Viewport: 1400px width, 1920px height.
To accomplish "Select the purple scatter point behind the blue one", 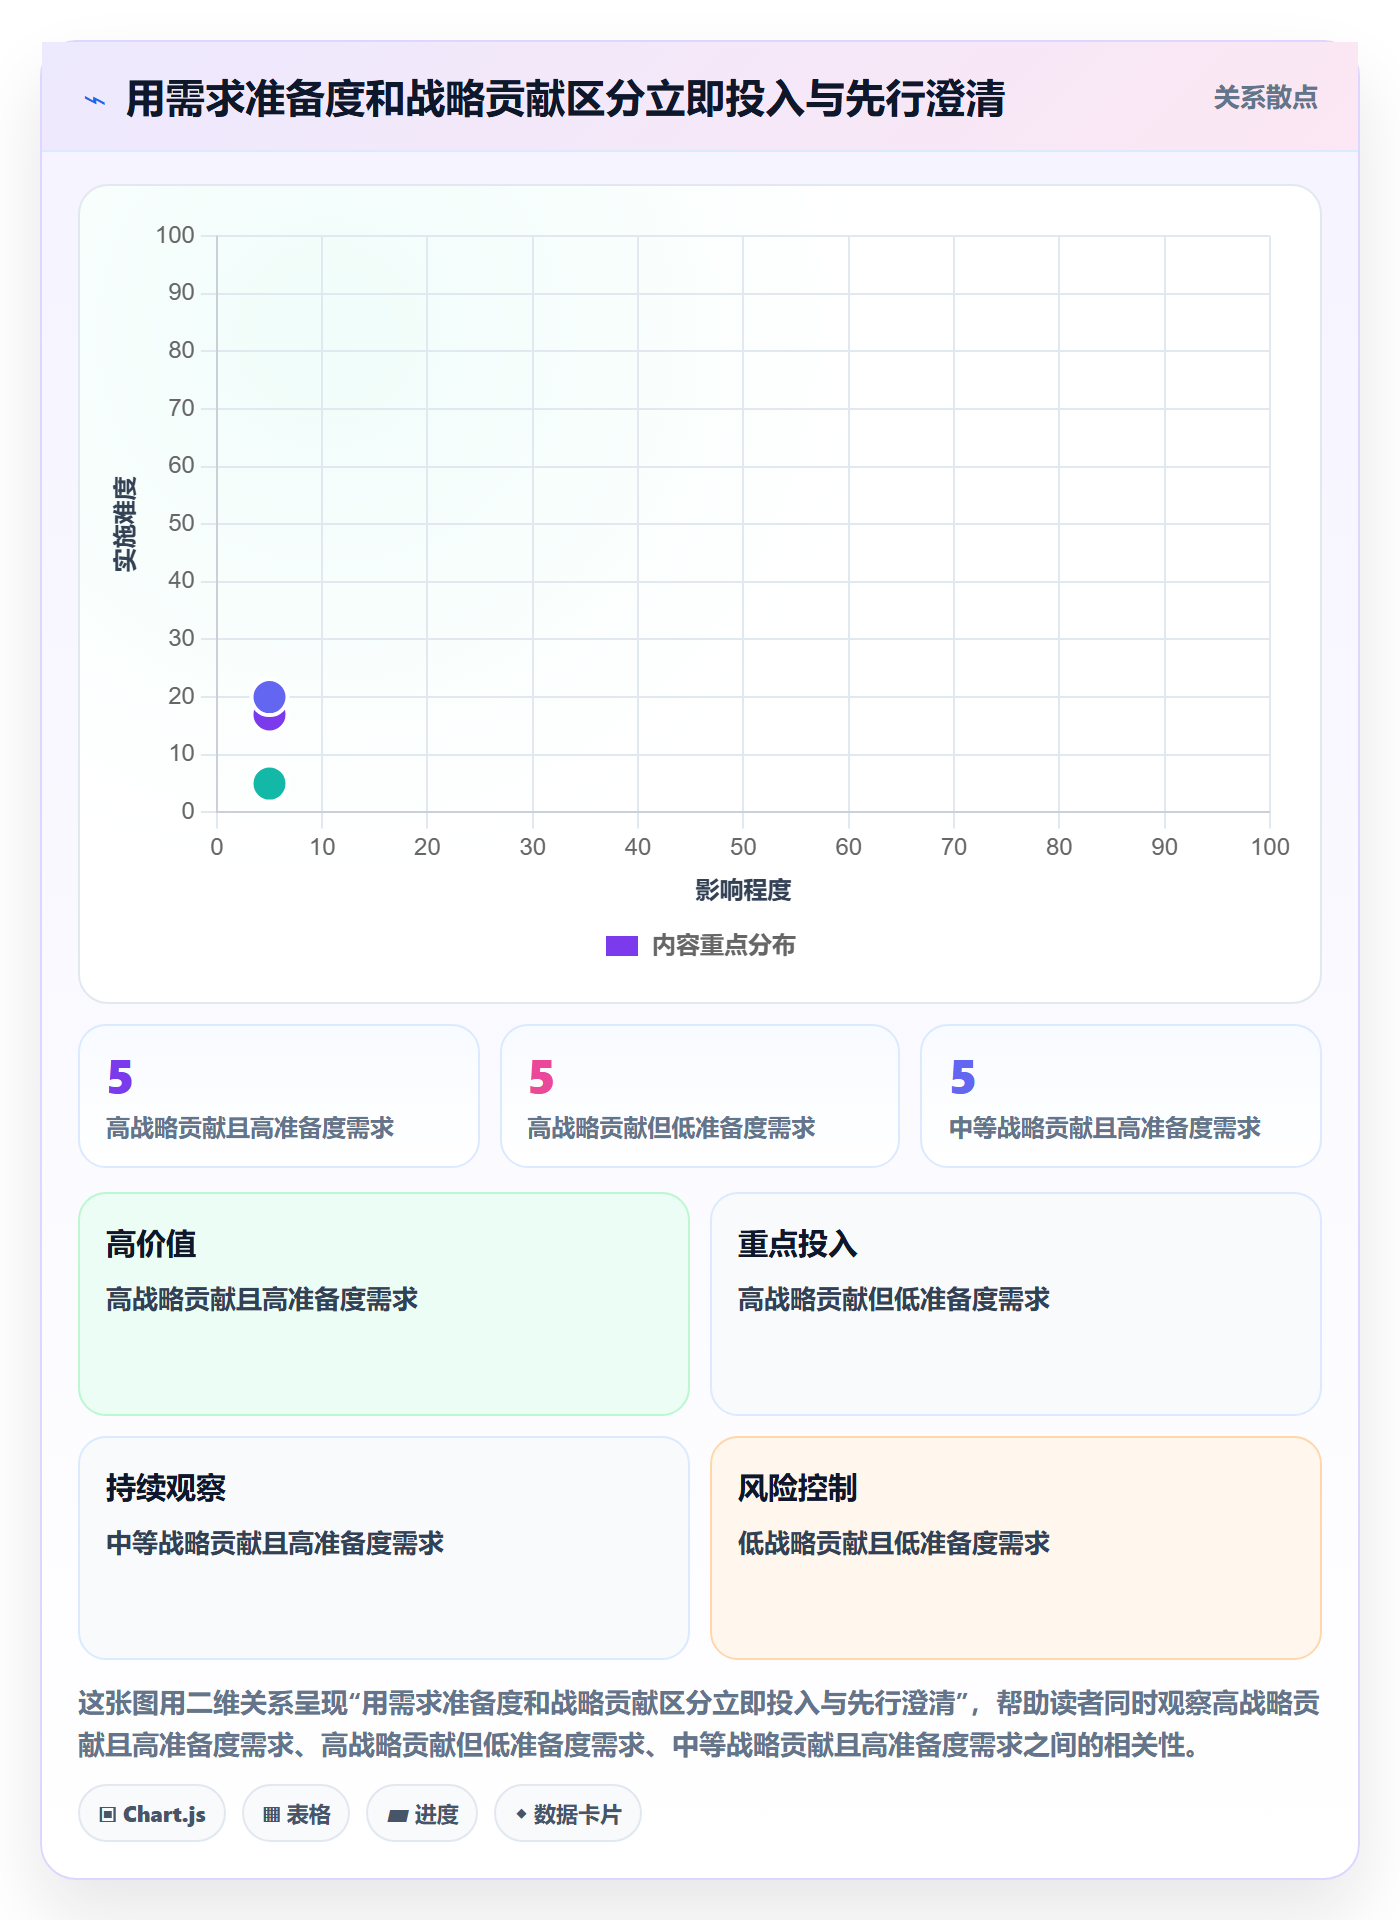I will tap(269, 721).
